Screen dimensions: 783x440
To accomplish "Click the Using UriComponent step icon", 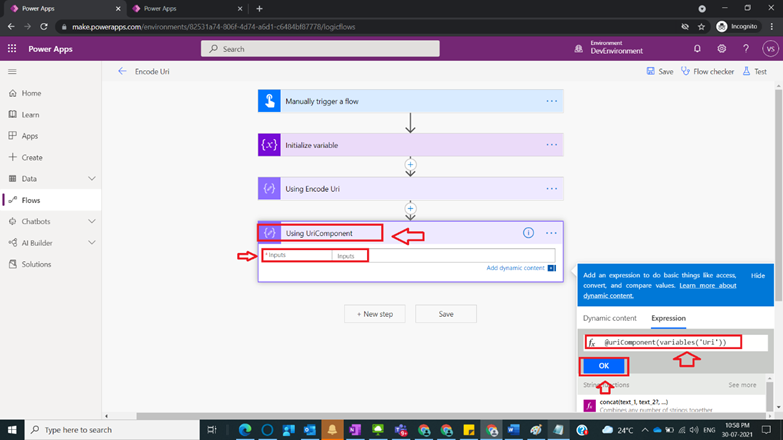I will pyautogui.click(x=269, y=233).
